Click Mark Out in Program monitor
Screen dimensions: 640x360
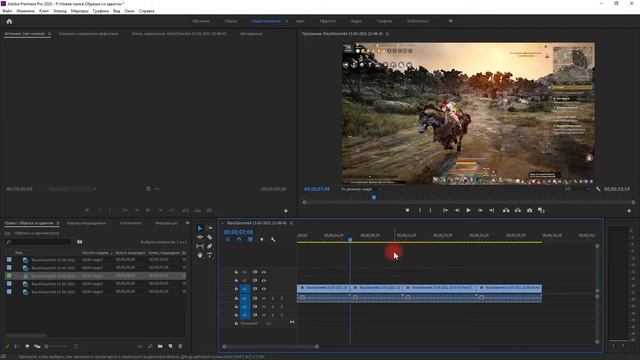tap(431, 210)
